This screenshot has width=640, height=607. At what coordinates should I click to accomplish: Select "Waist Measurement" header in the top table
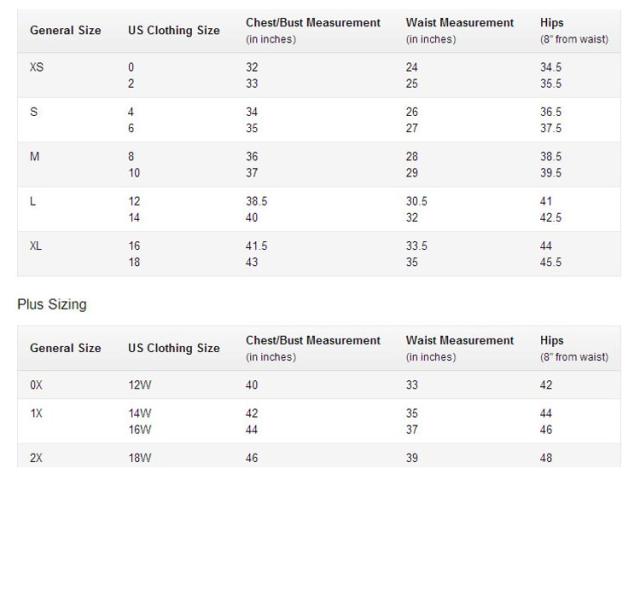459,23
